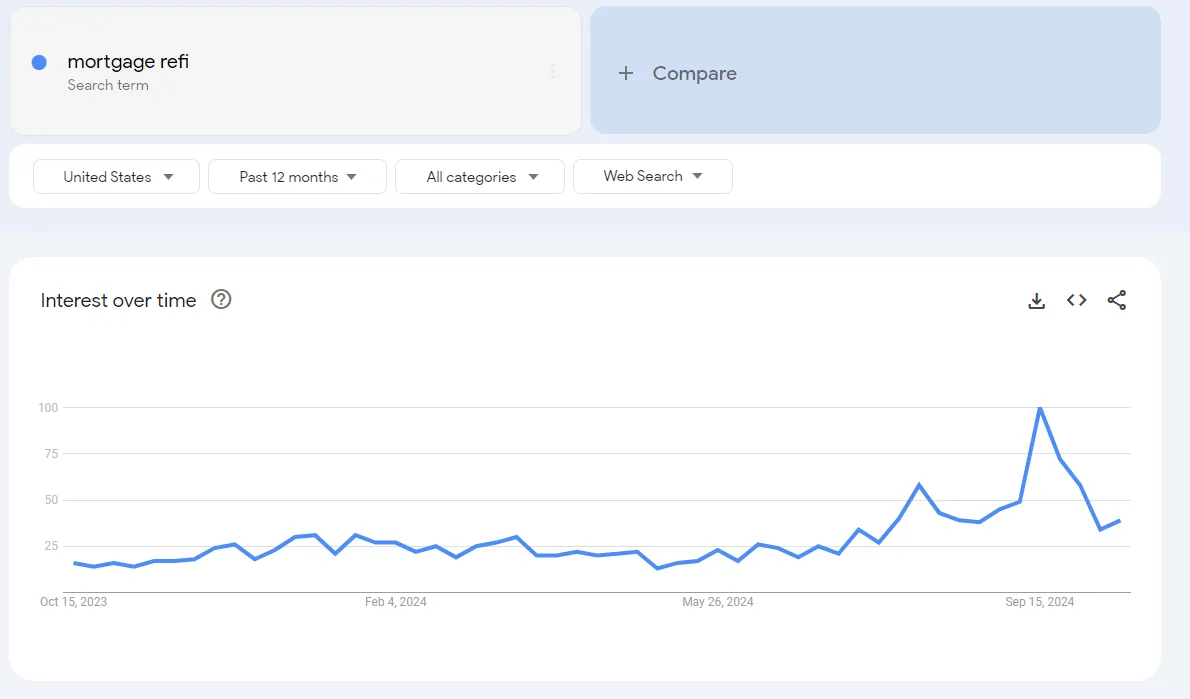Edit the mortgage refi search term

[x=128, y=62]
